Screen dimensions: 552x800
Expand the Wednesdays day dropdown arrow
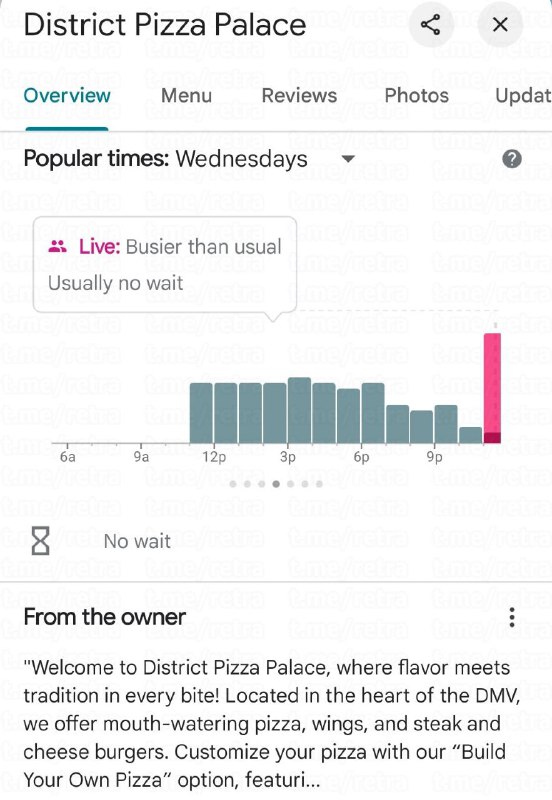(348, 159)
